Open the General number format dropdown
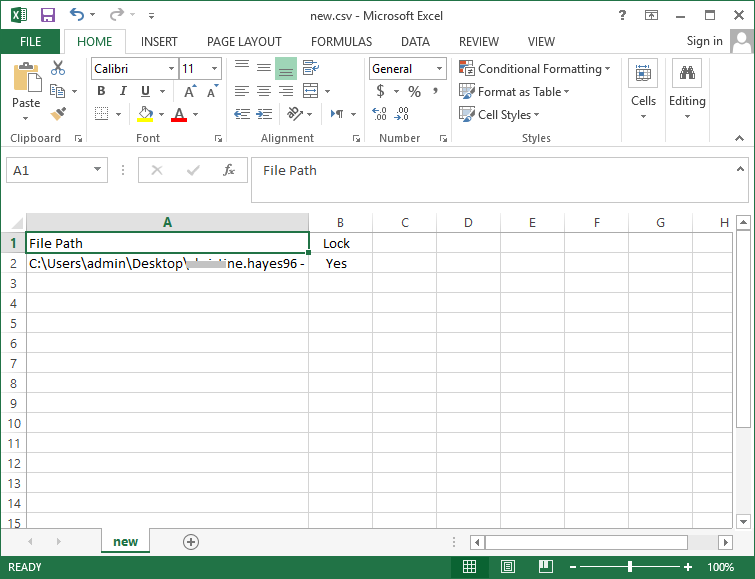The image size is (755, 579). pos(439,69)
